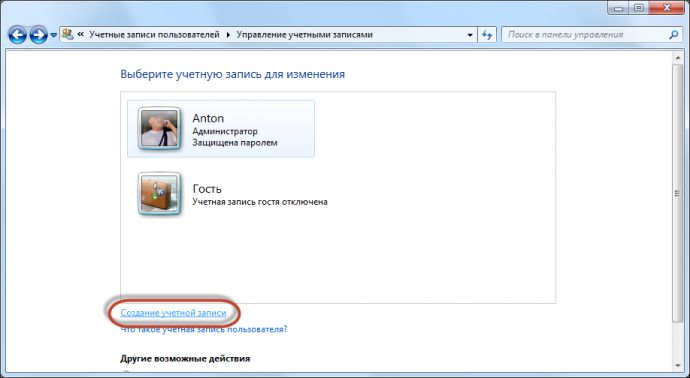
Task: Click the "Гость" account name
Action: pyautogui.click(x=207, y=189)
